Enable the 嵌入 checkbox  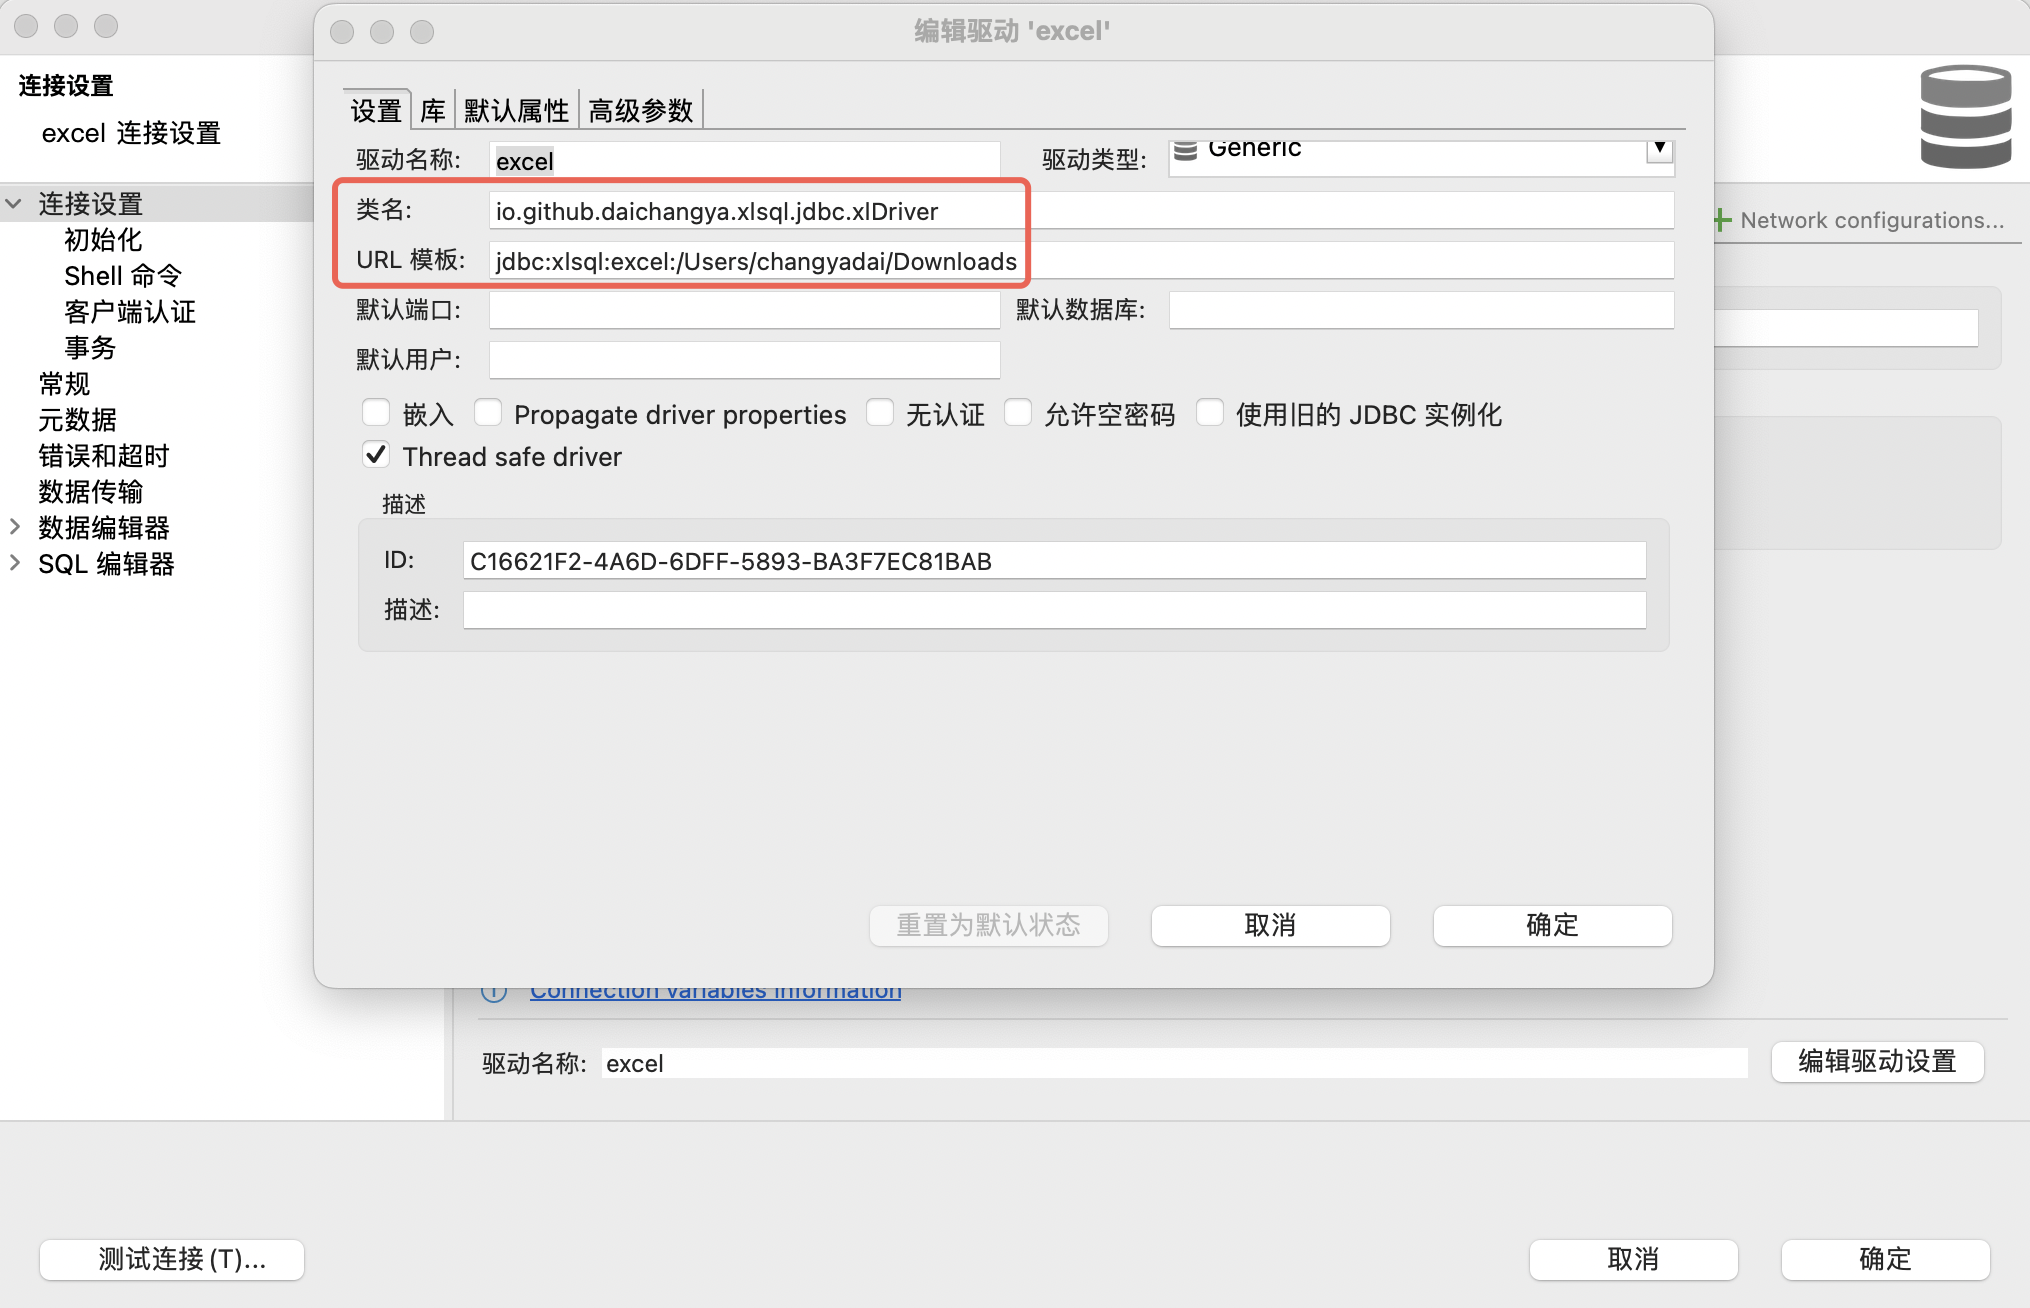tap(376, 413)
